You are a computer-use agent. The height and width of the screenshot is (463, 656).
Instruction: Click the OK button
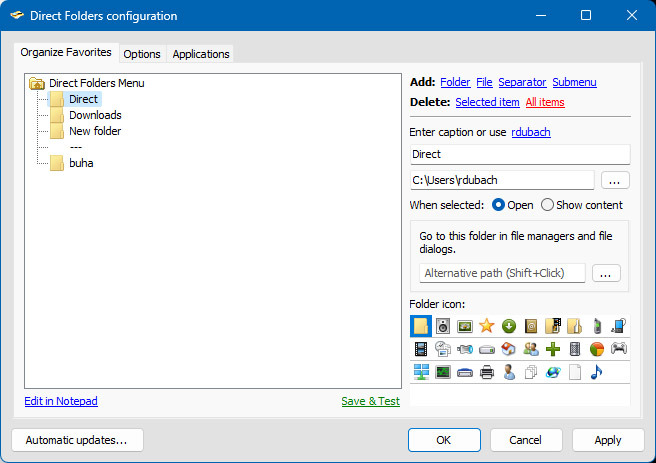click(444, 440)
